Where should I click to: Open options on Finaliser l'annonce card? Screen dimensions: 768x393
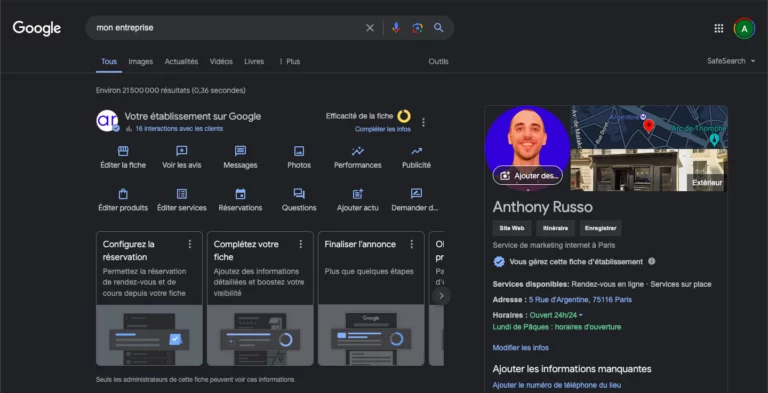(411, 244)
